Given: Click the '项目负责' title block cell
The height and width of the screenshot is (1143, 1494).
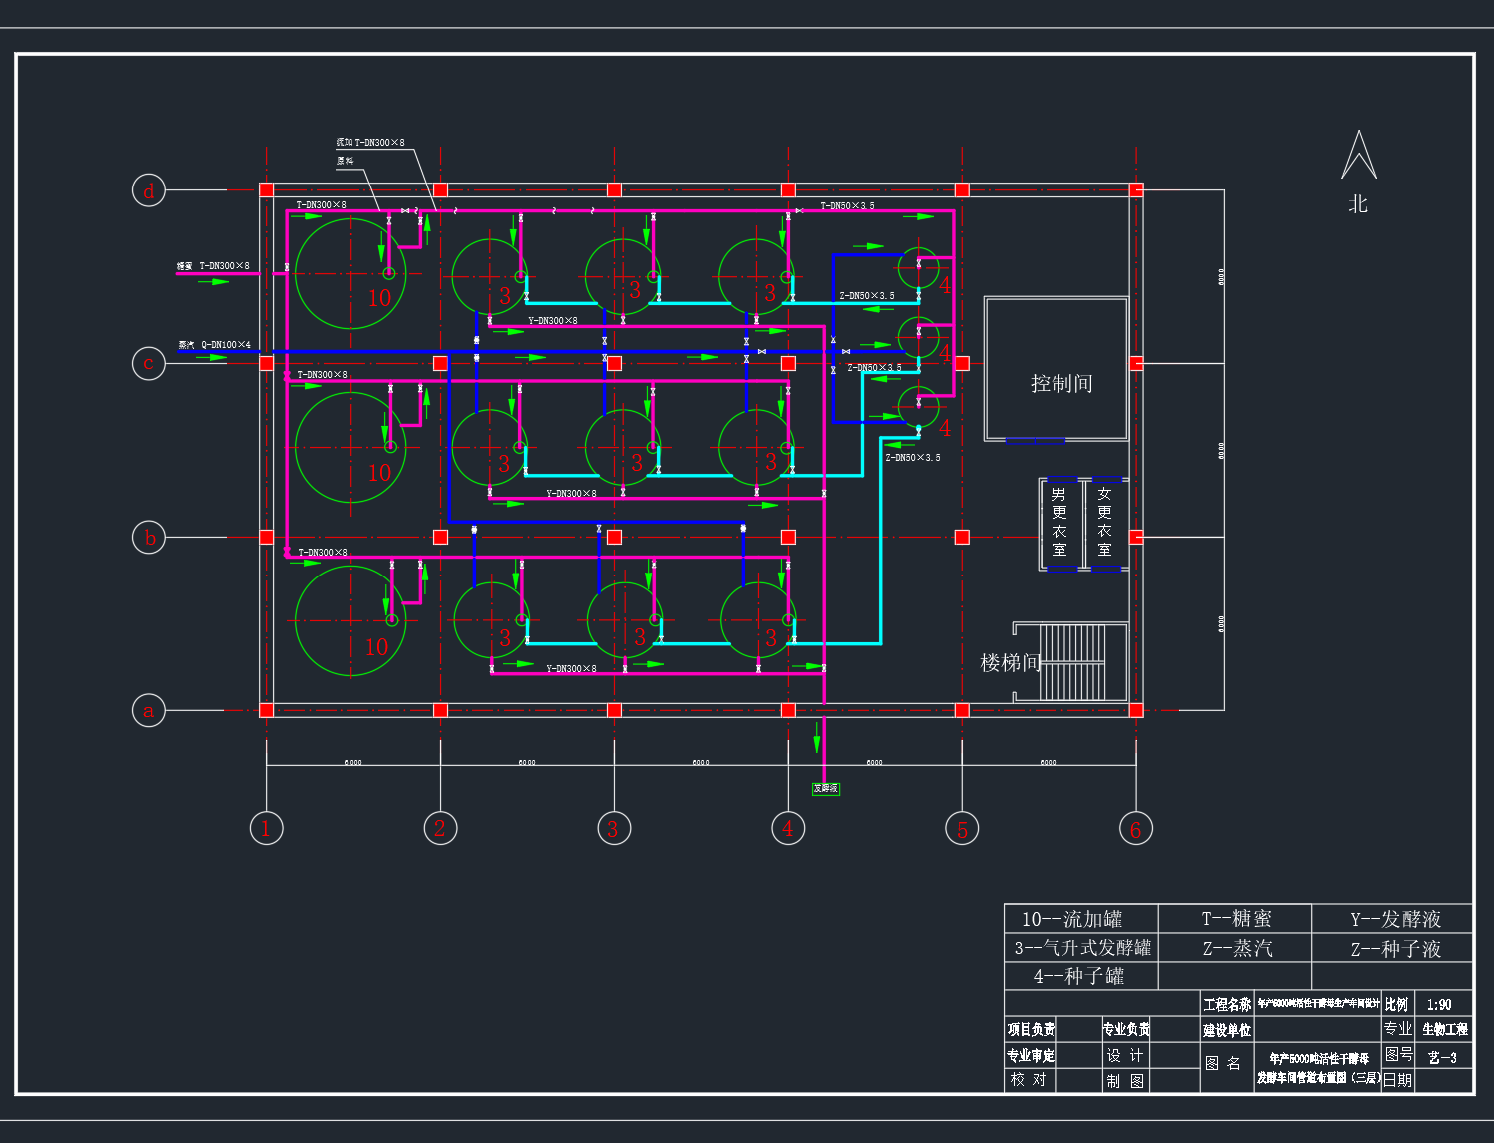Looking at the screenshot, I should click(x=1031, y=1029).
